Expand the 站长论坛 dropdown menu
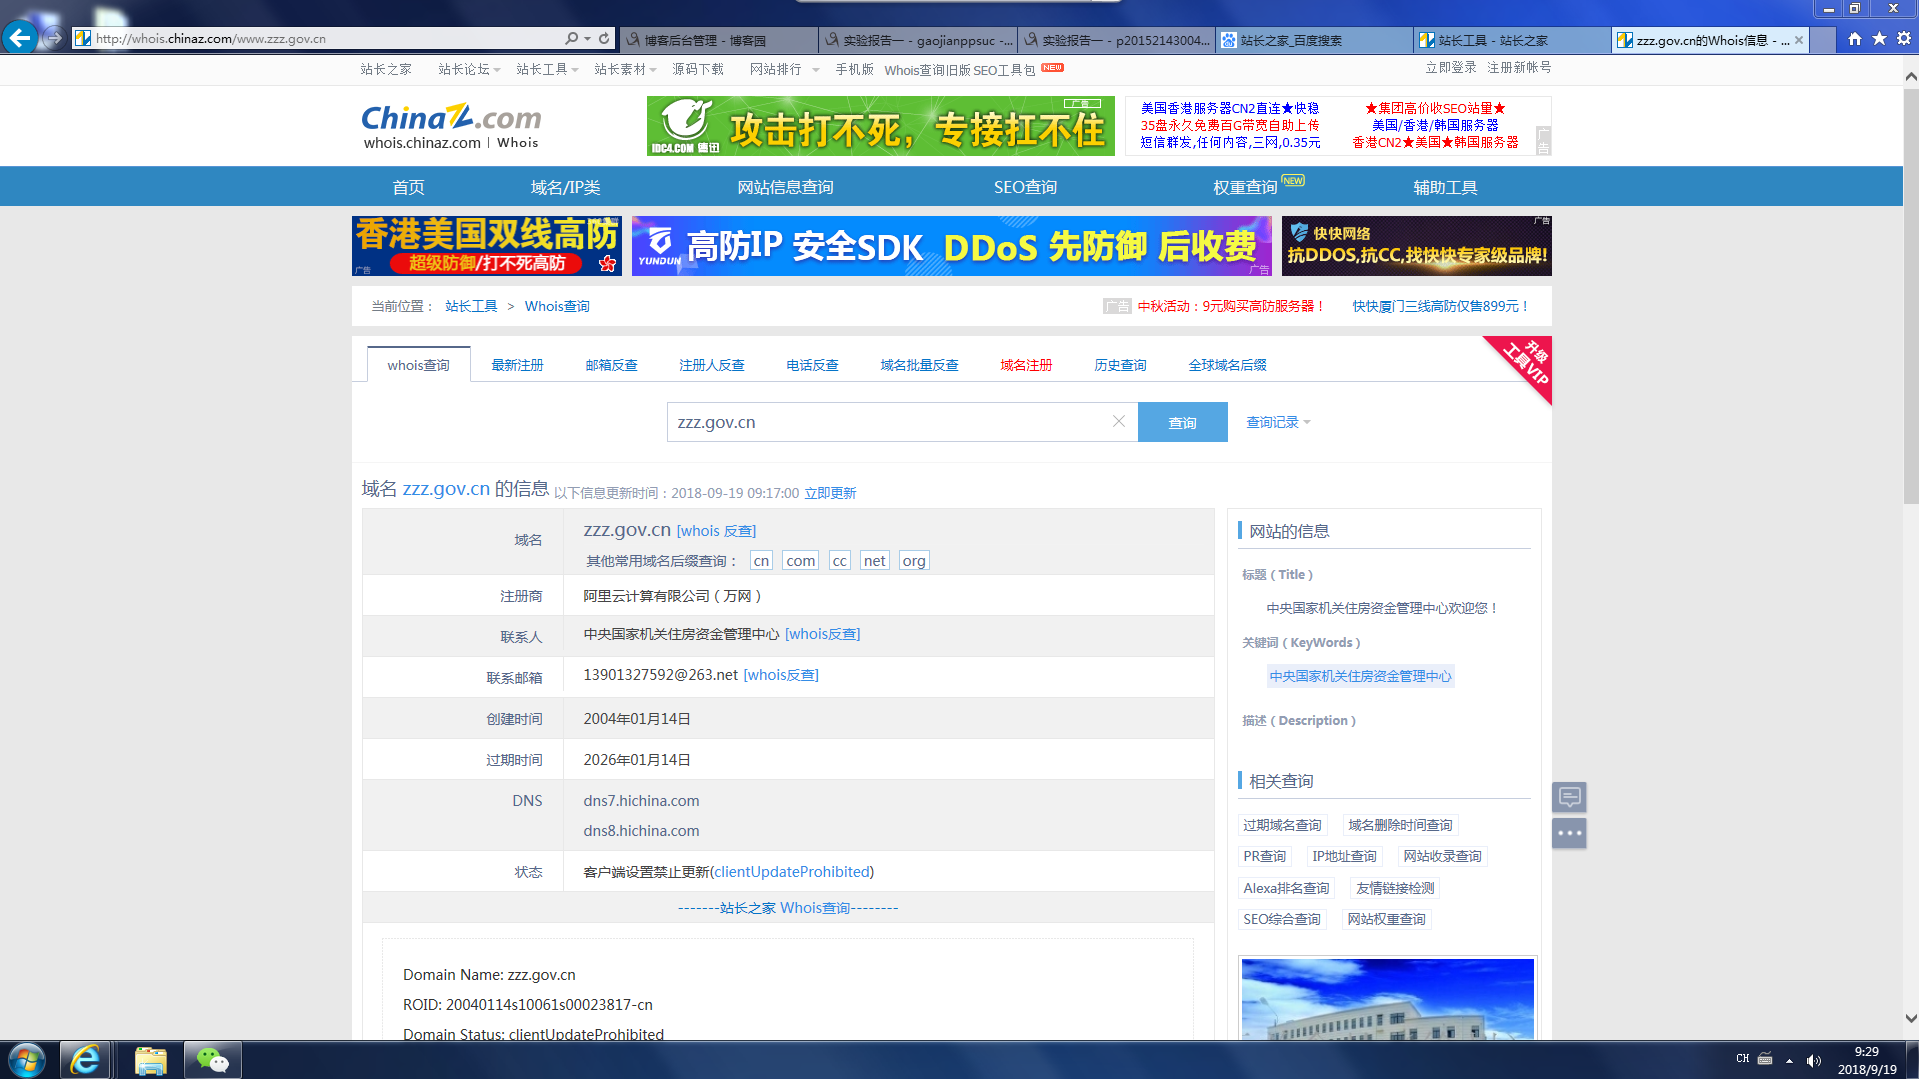The width and height of the screenshot is (1919, 1079). coord(469,69)
